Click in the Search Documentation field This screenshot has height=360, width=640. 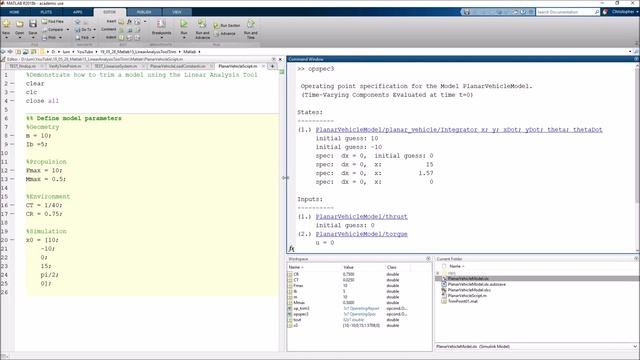564,12
